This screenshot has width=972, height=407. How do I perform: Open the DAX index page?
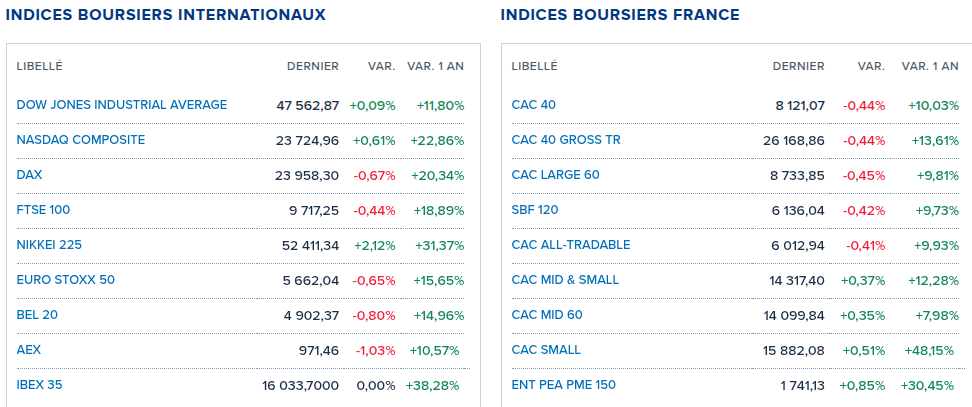pyautogui.click(x=30, y=175)
